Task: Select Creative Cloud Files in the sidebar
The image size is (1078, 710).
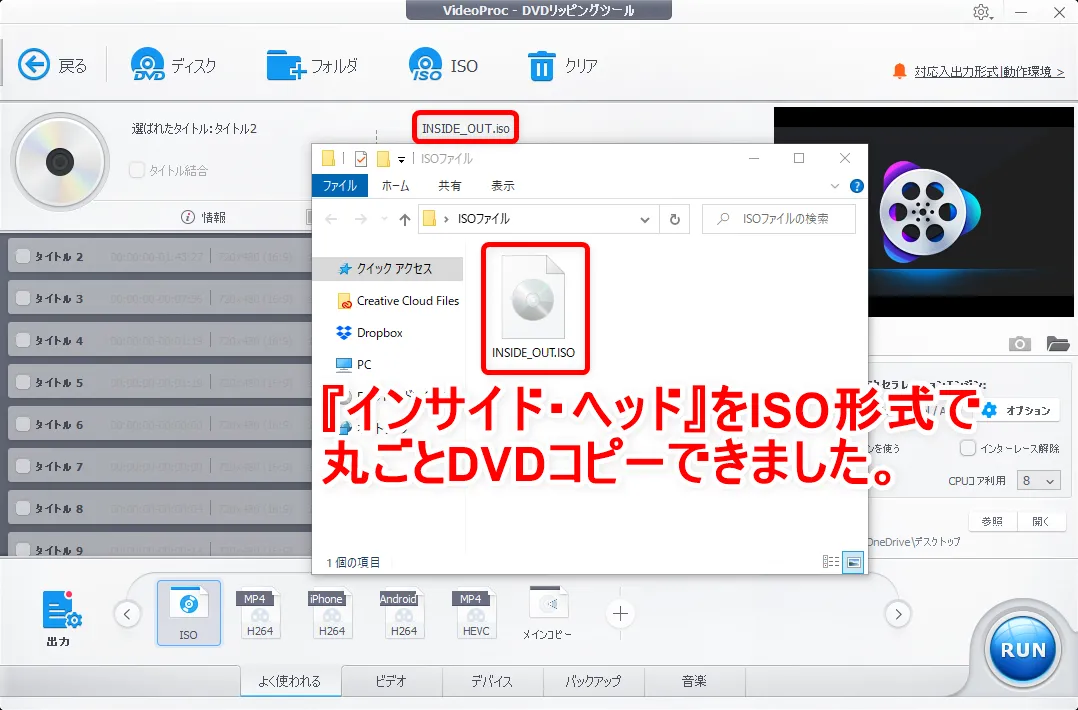Action: [399, 300]
